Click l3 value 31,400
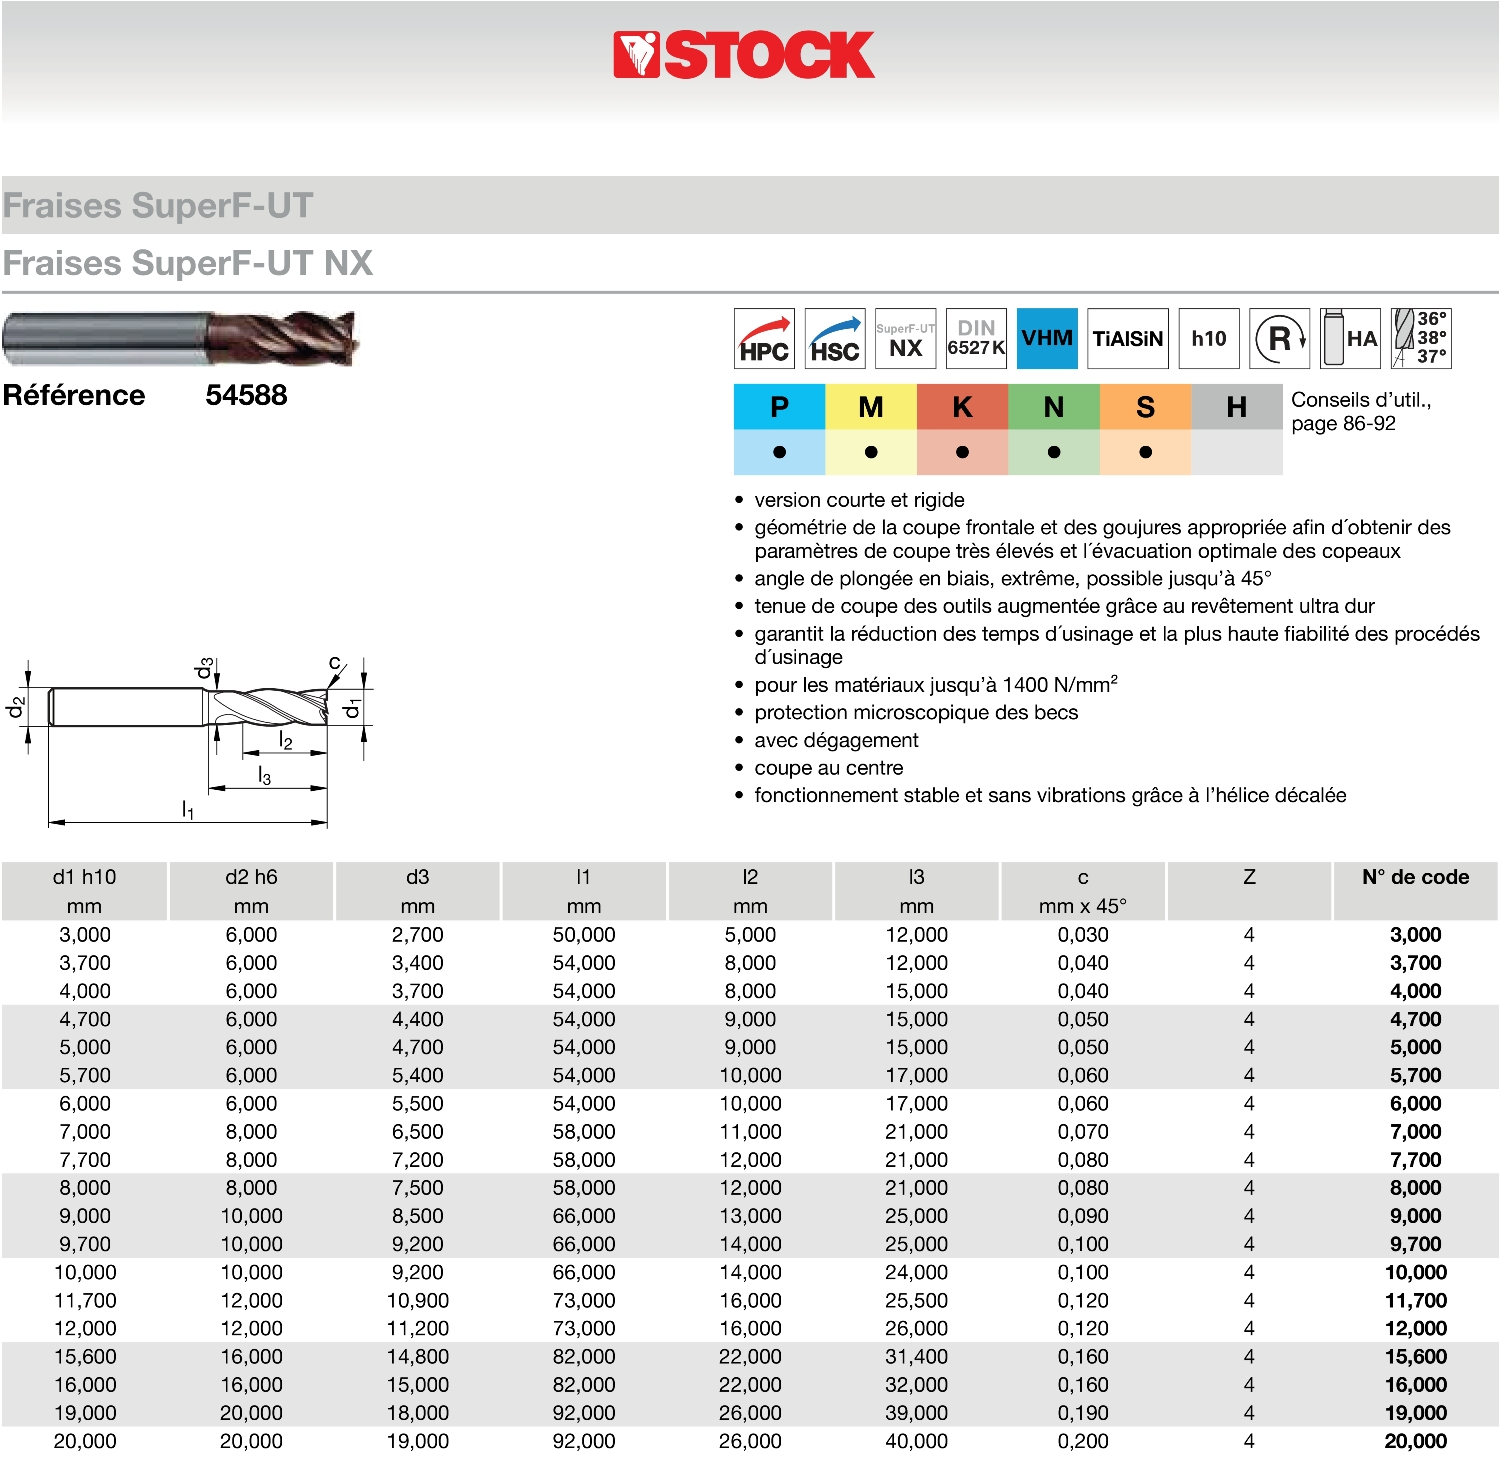This screenshot has height=1463, width=1500. pos(916,1357)
